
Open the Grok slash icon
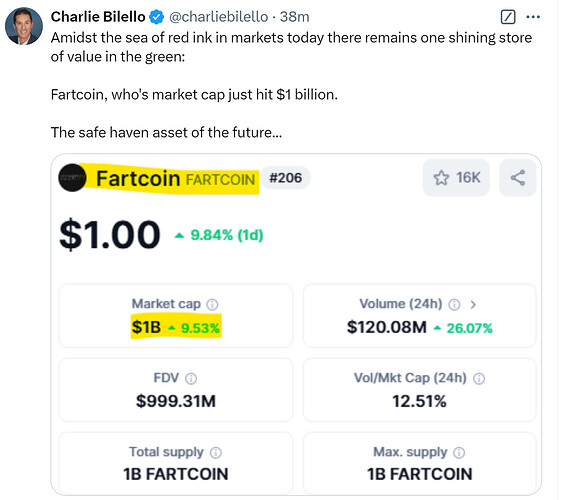pos(508,17)
